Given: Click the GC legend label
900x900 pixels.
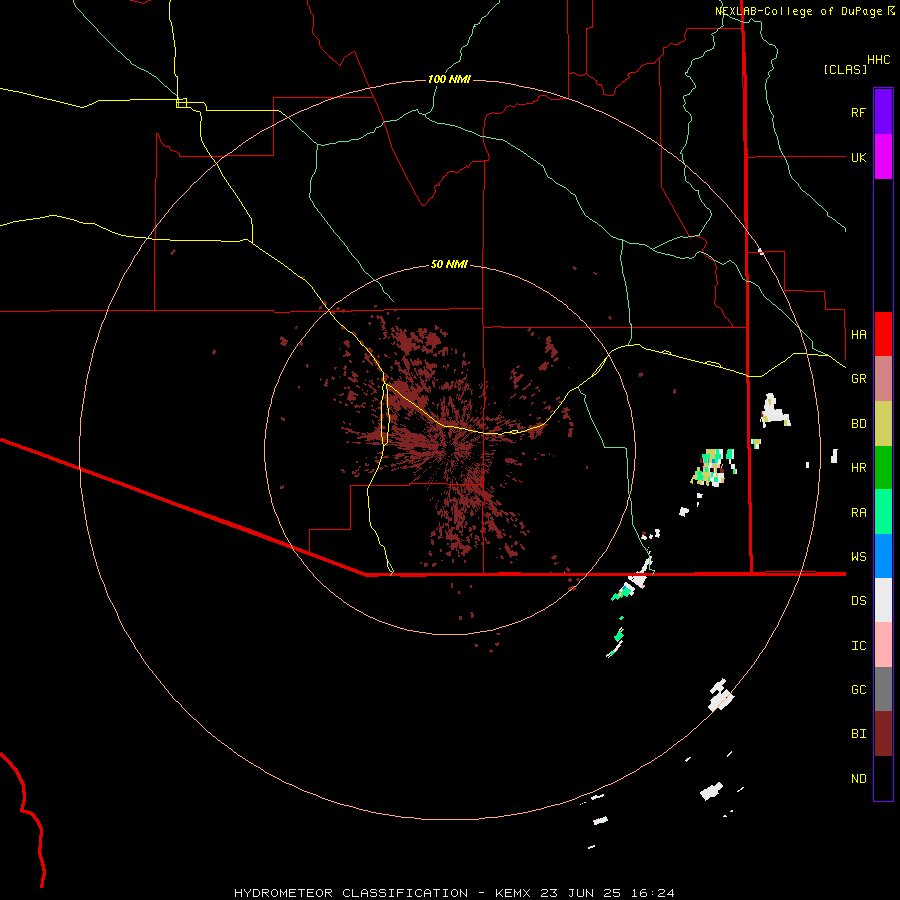Looking at the screenshot, I should click(858, 689).
